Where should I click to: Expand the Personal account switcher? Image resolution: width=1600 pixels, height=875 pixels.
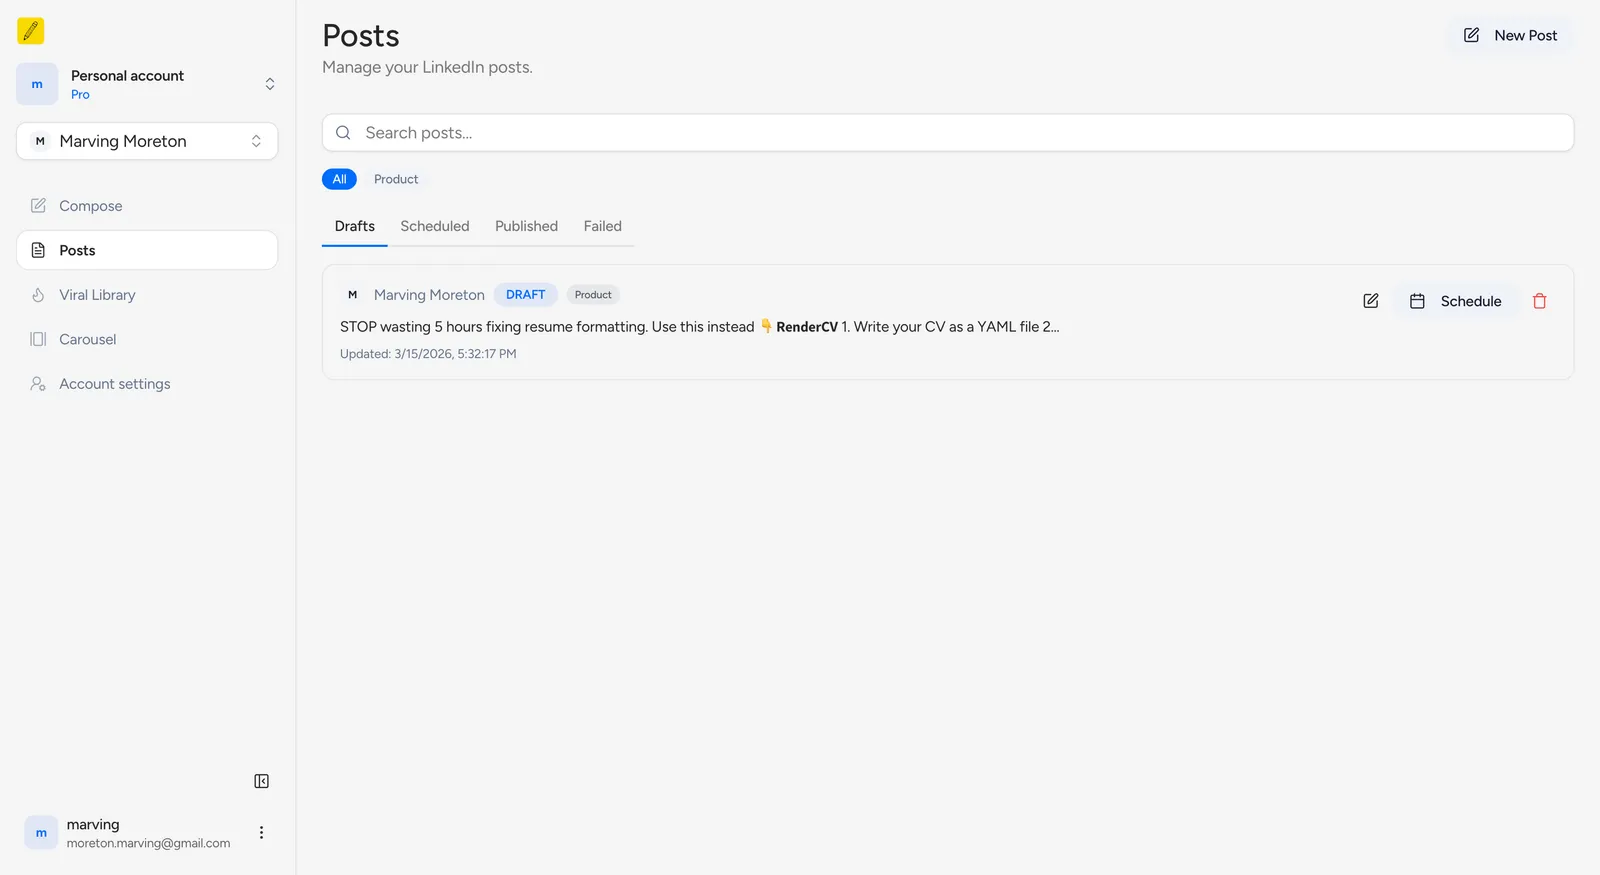(x=147, y=84)
